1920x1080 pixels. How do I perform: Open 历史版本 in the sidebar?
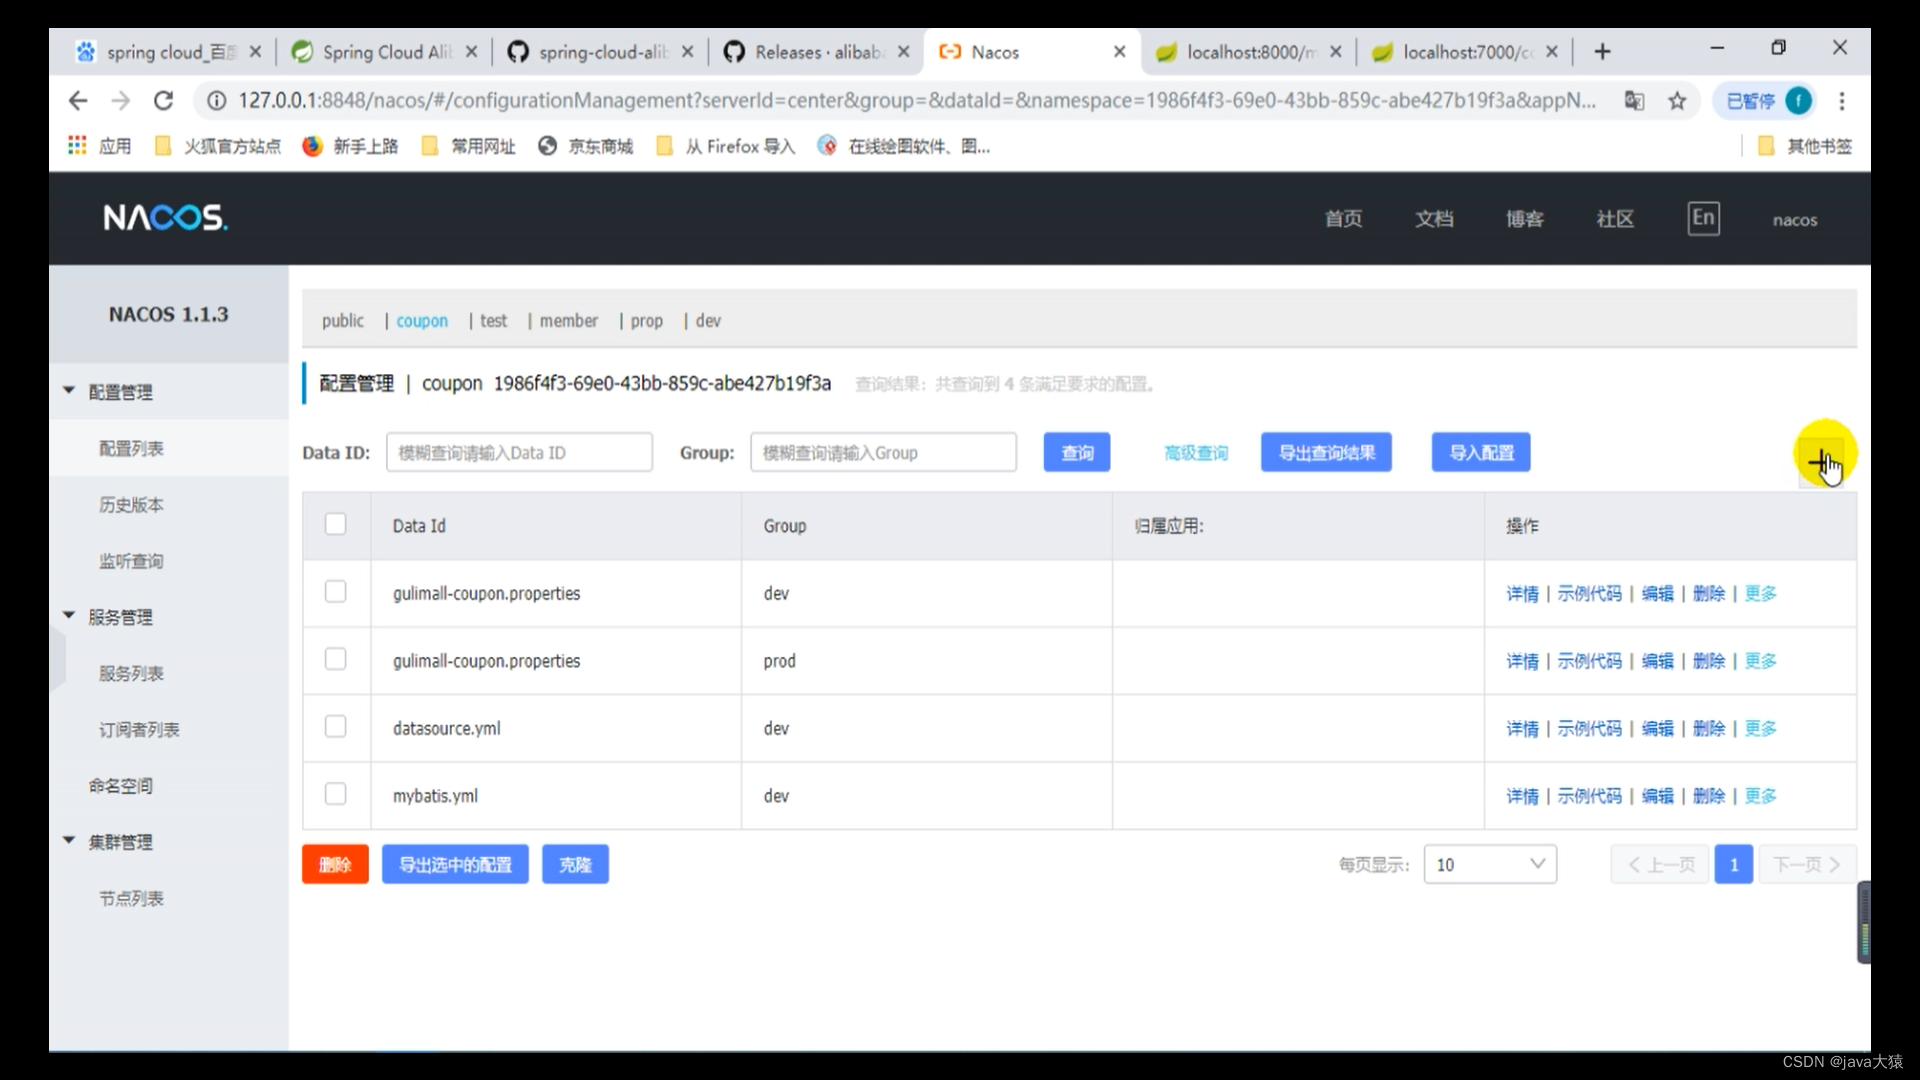click(131, 504)
